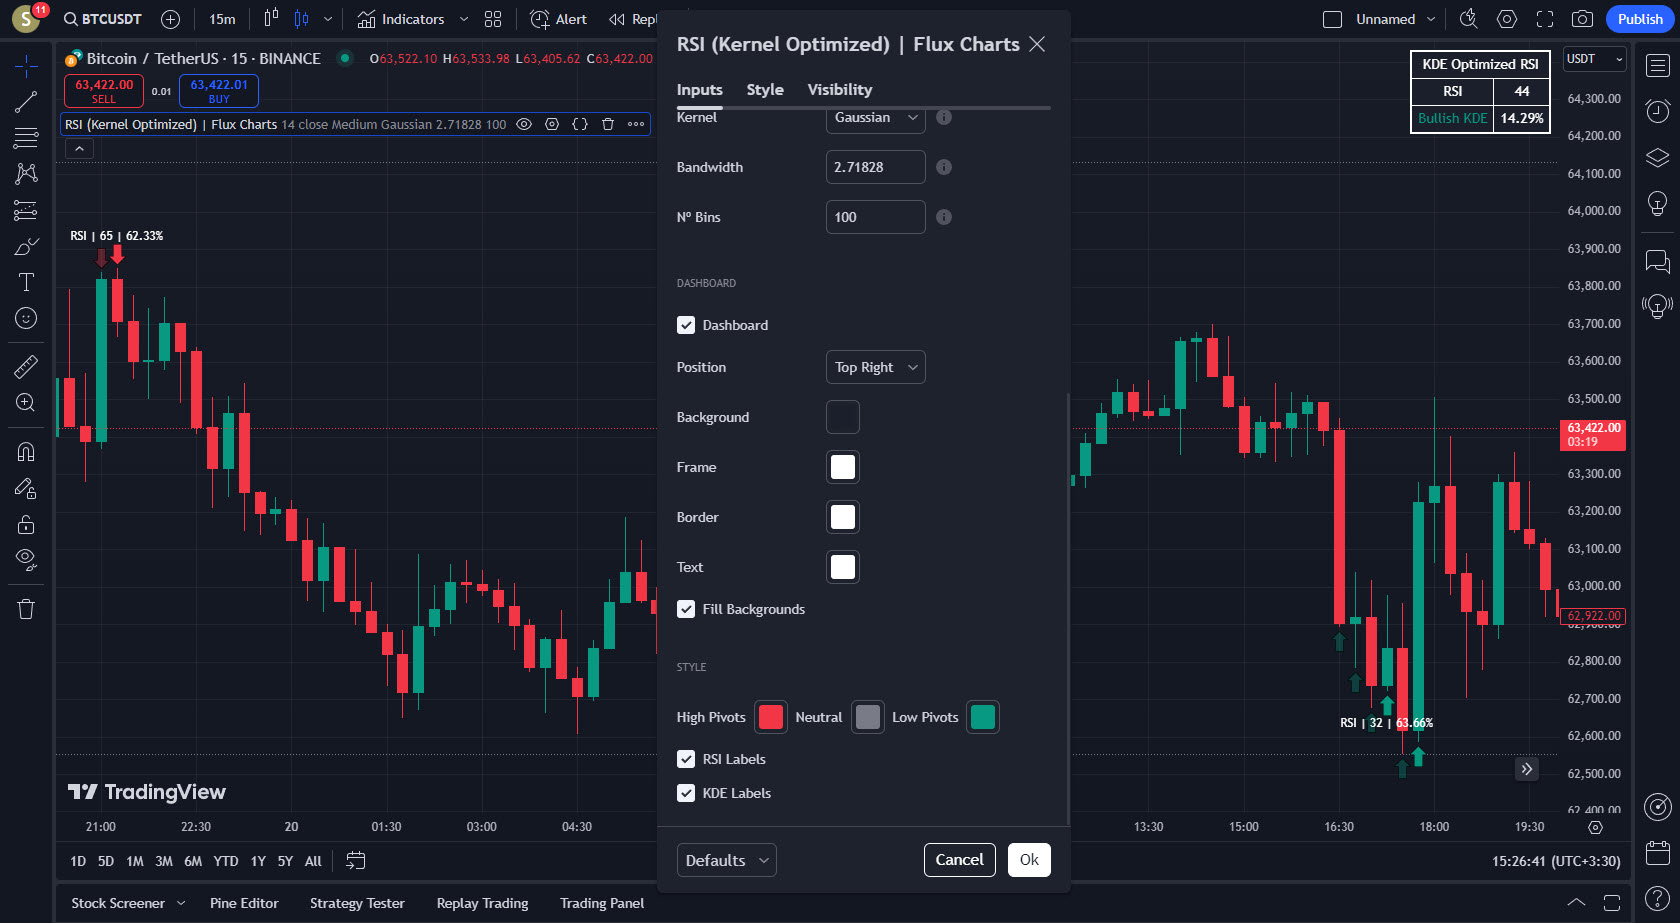Pick the measure ruler tool
1680x923 pixels.
(x=25, y=366)
